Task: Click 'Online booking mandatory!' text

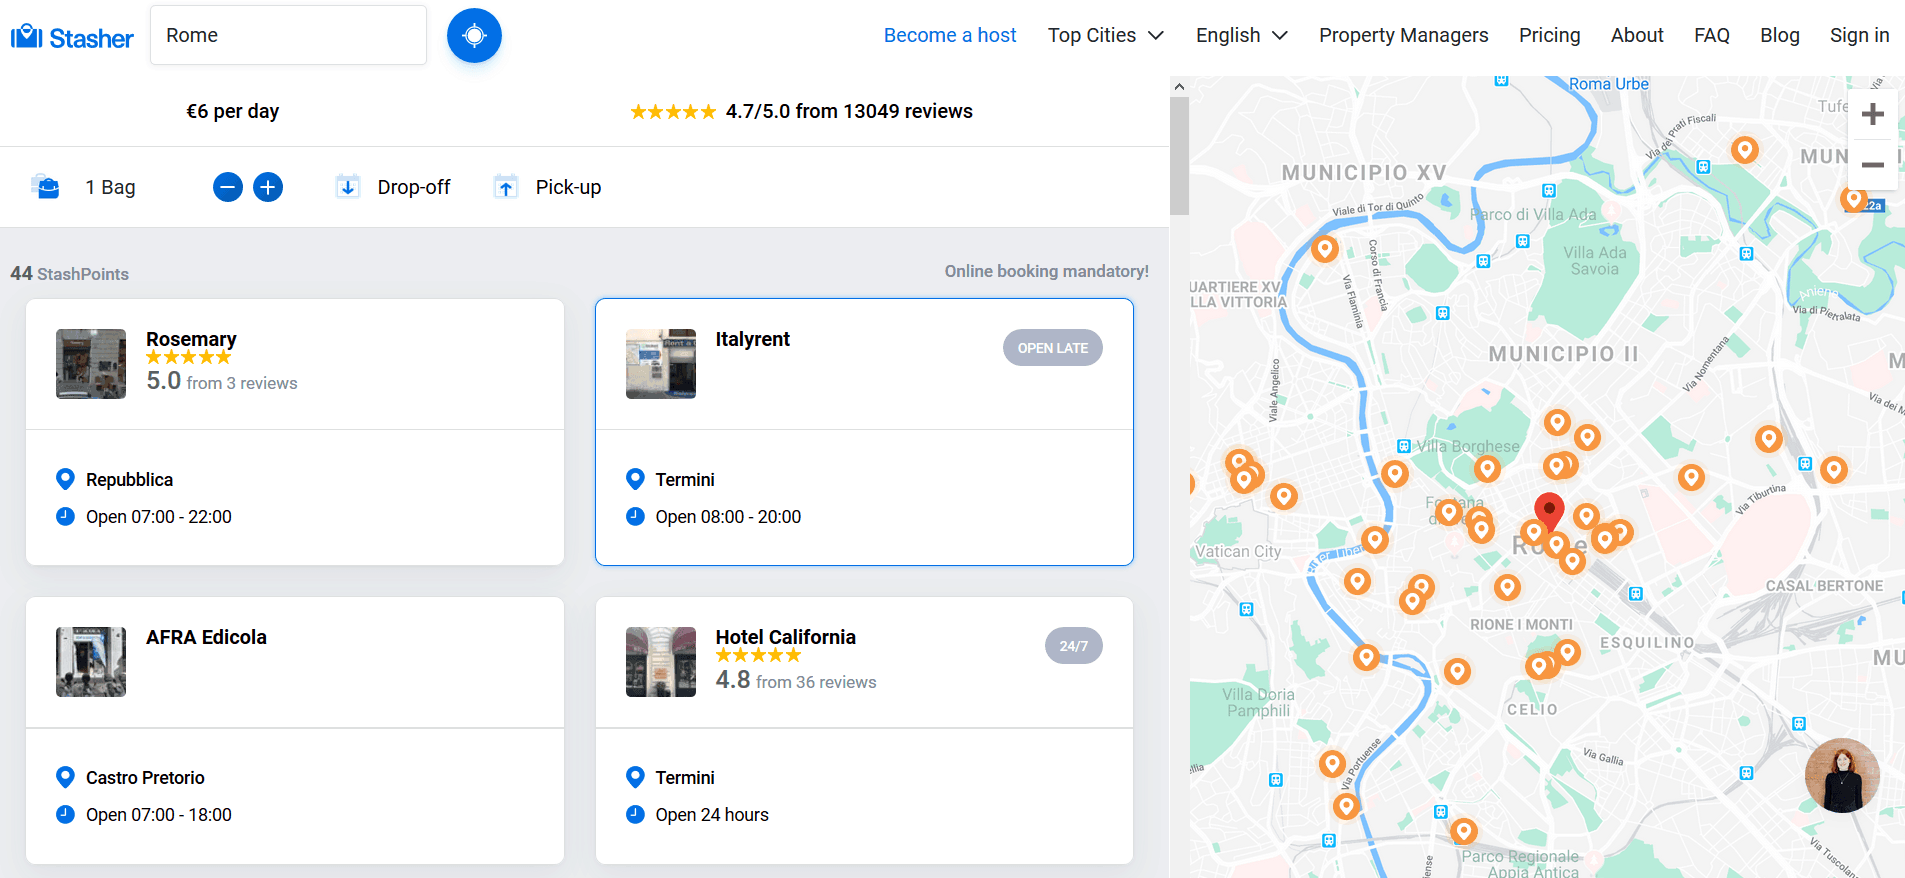Action: coord(1046,271)
